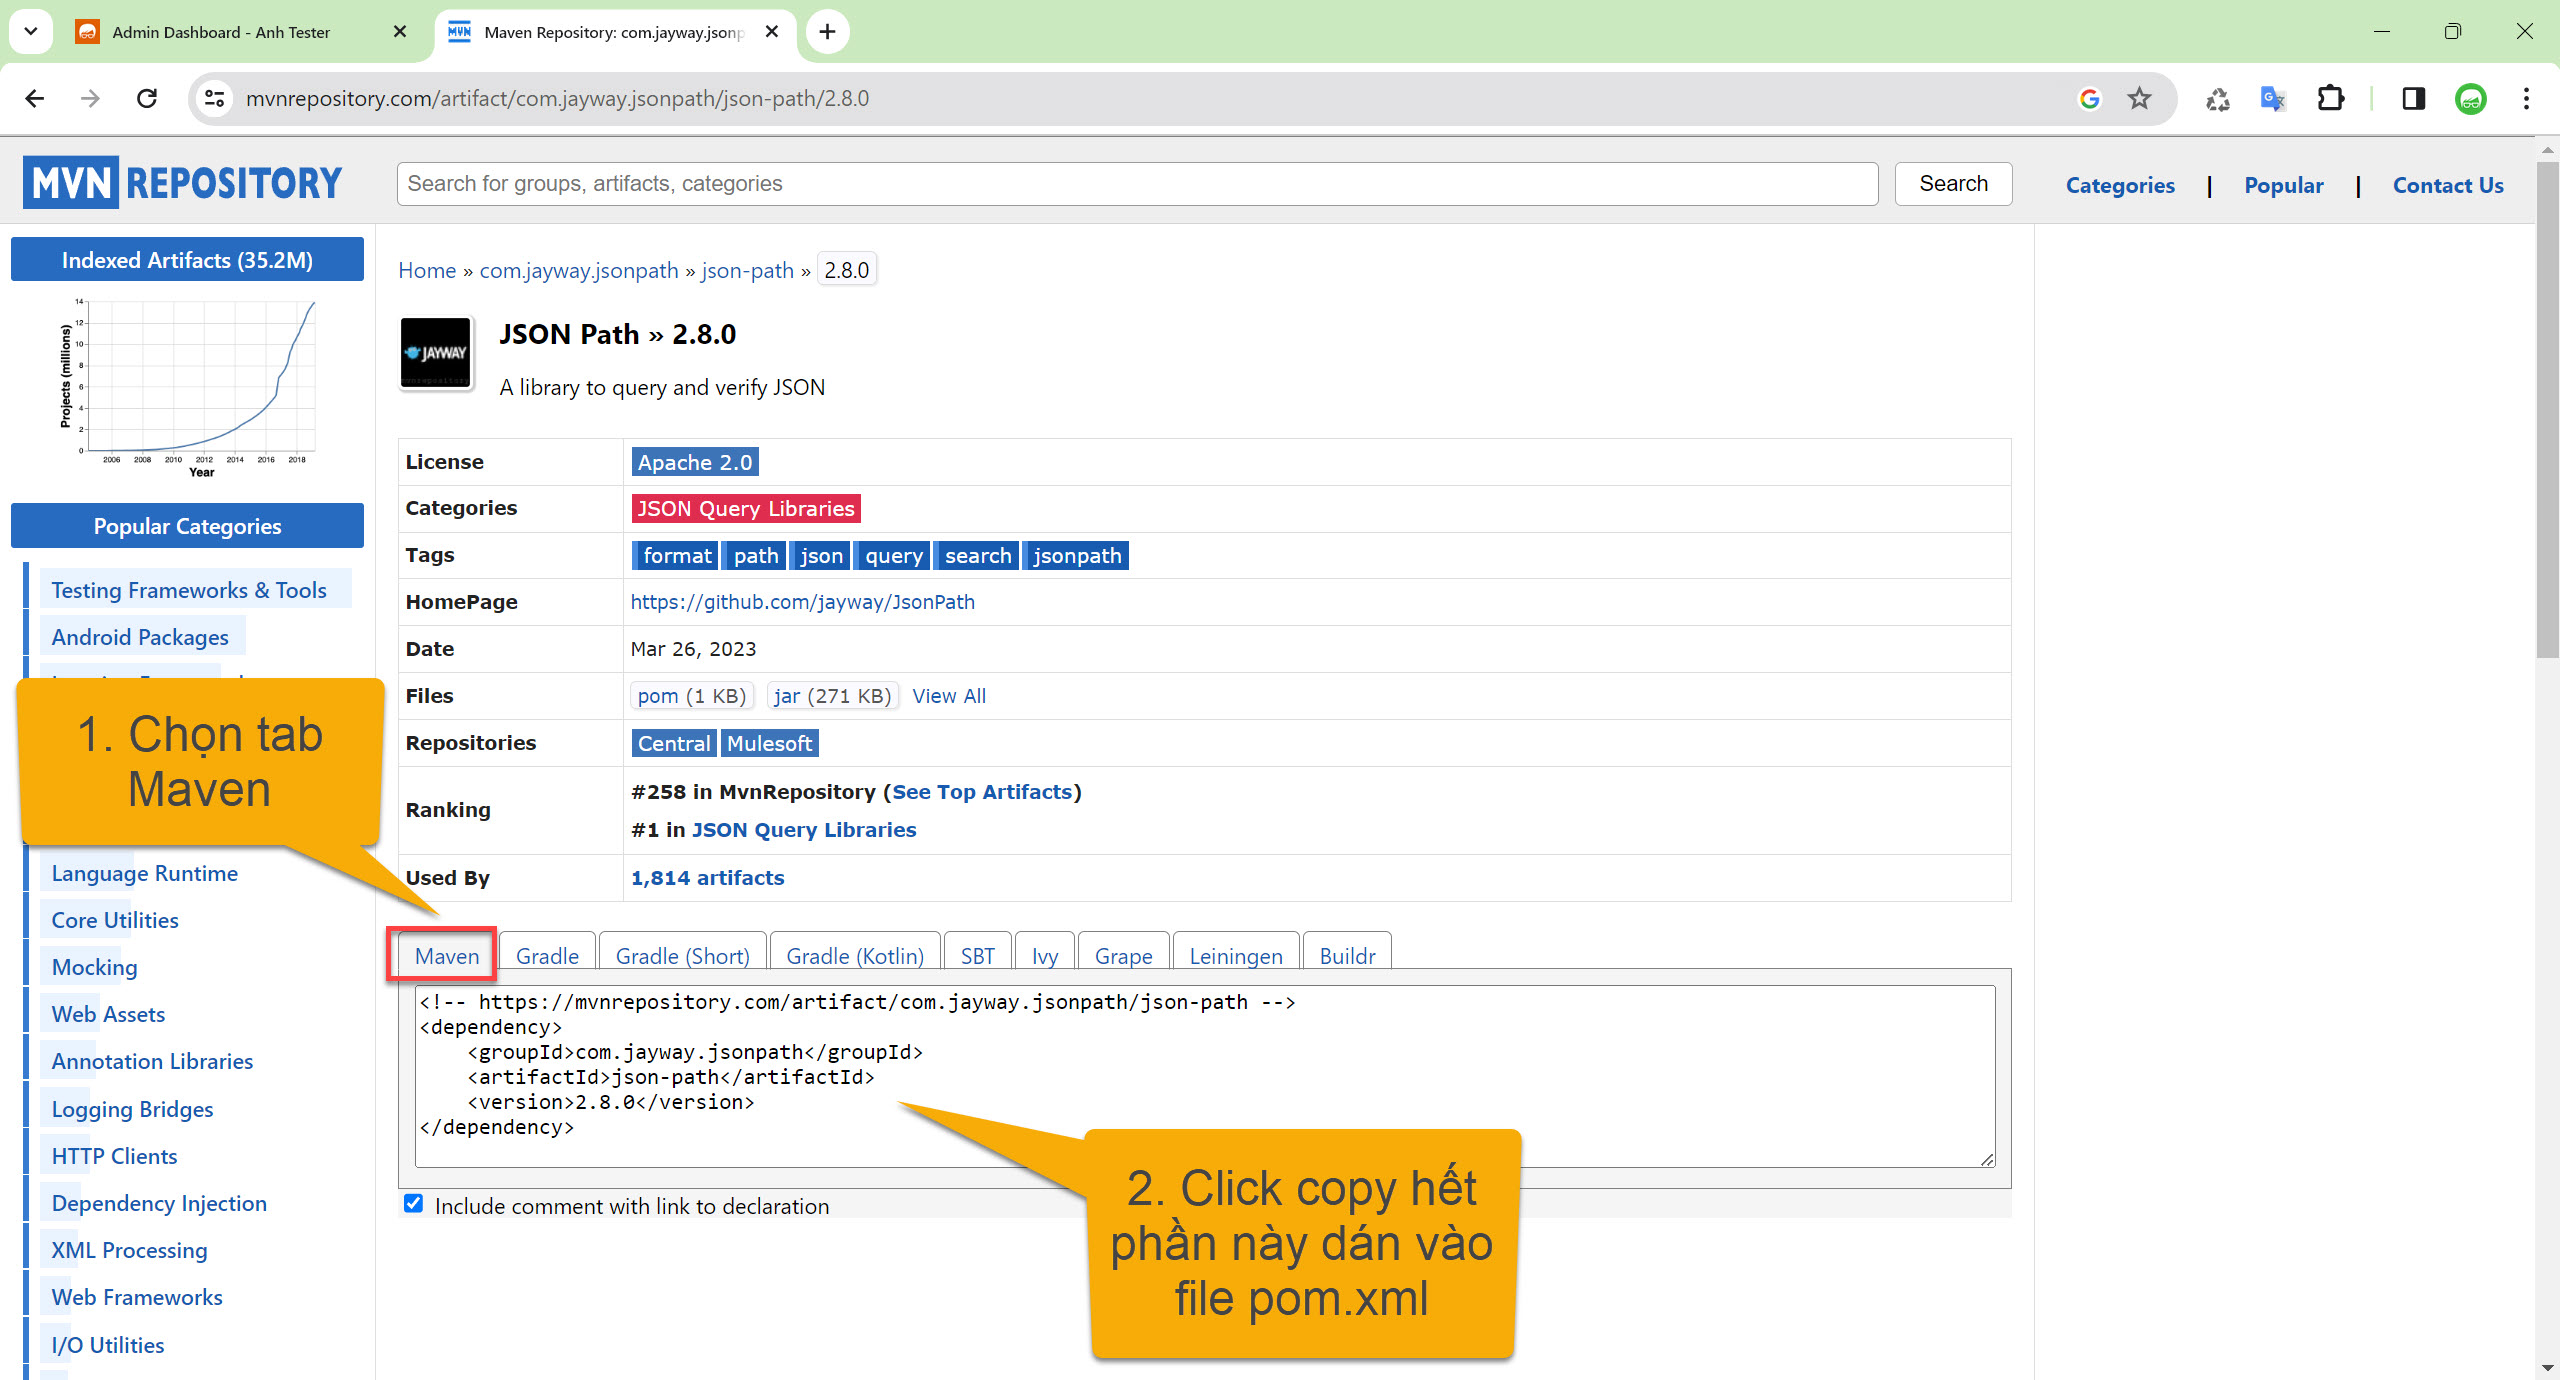Open Dependency Injection category
The width and height of the screenshot is (2560, 1380).
tap(159, 1203)
